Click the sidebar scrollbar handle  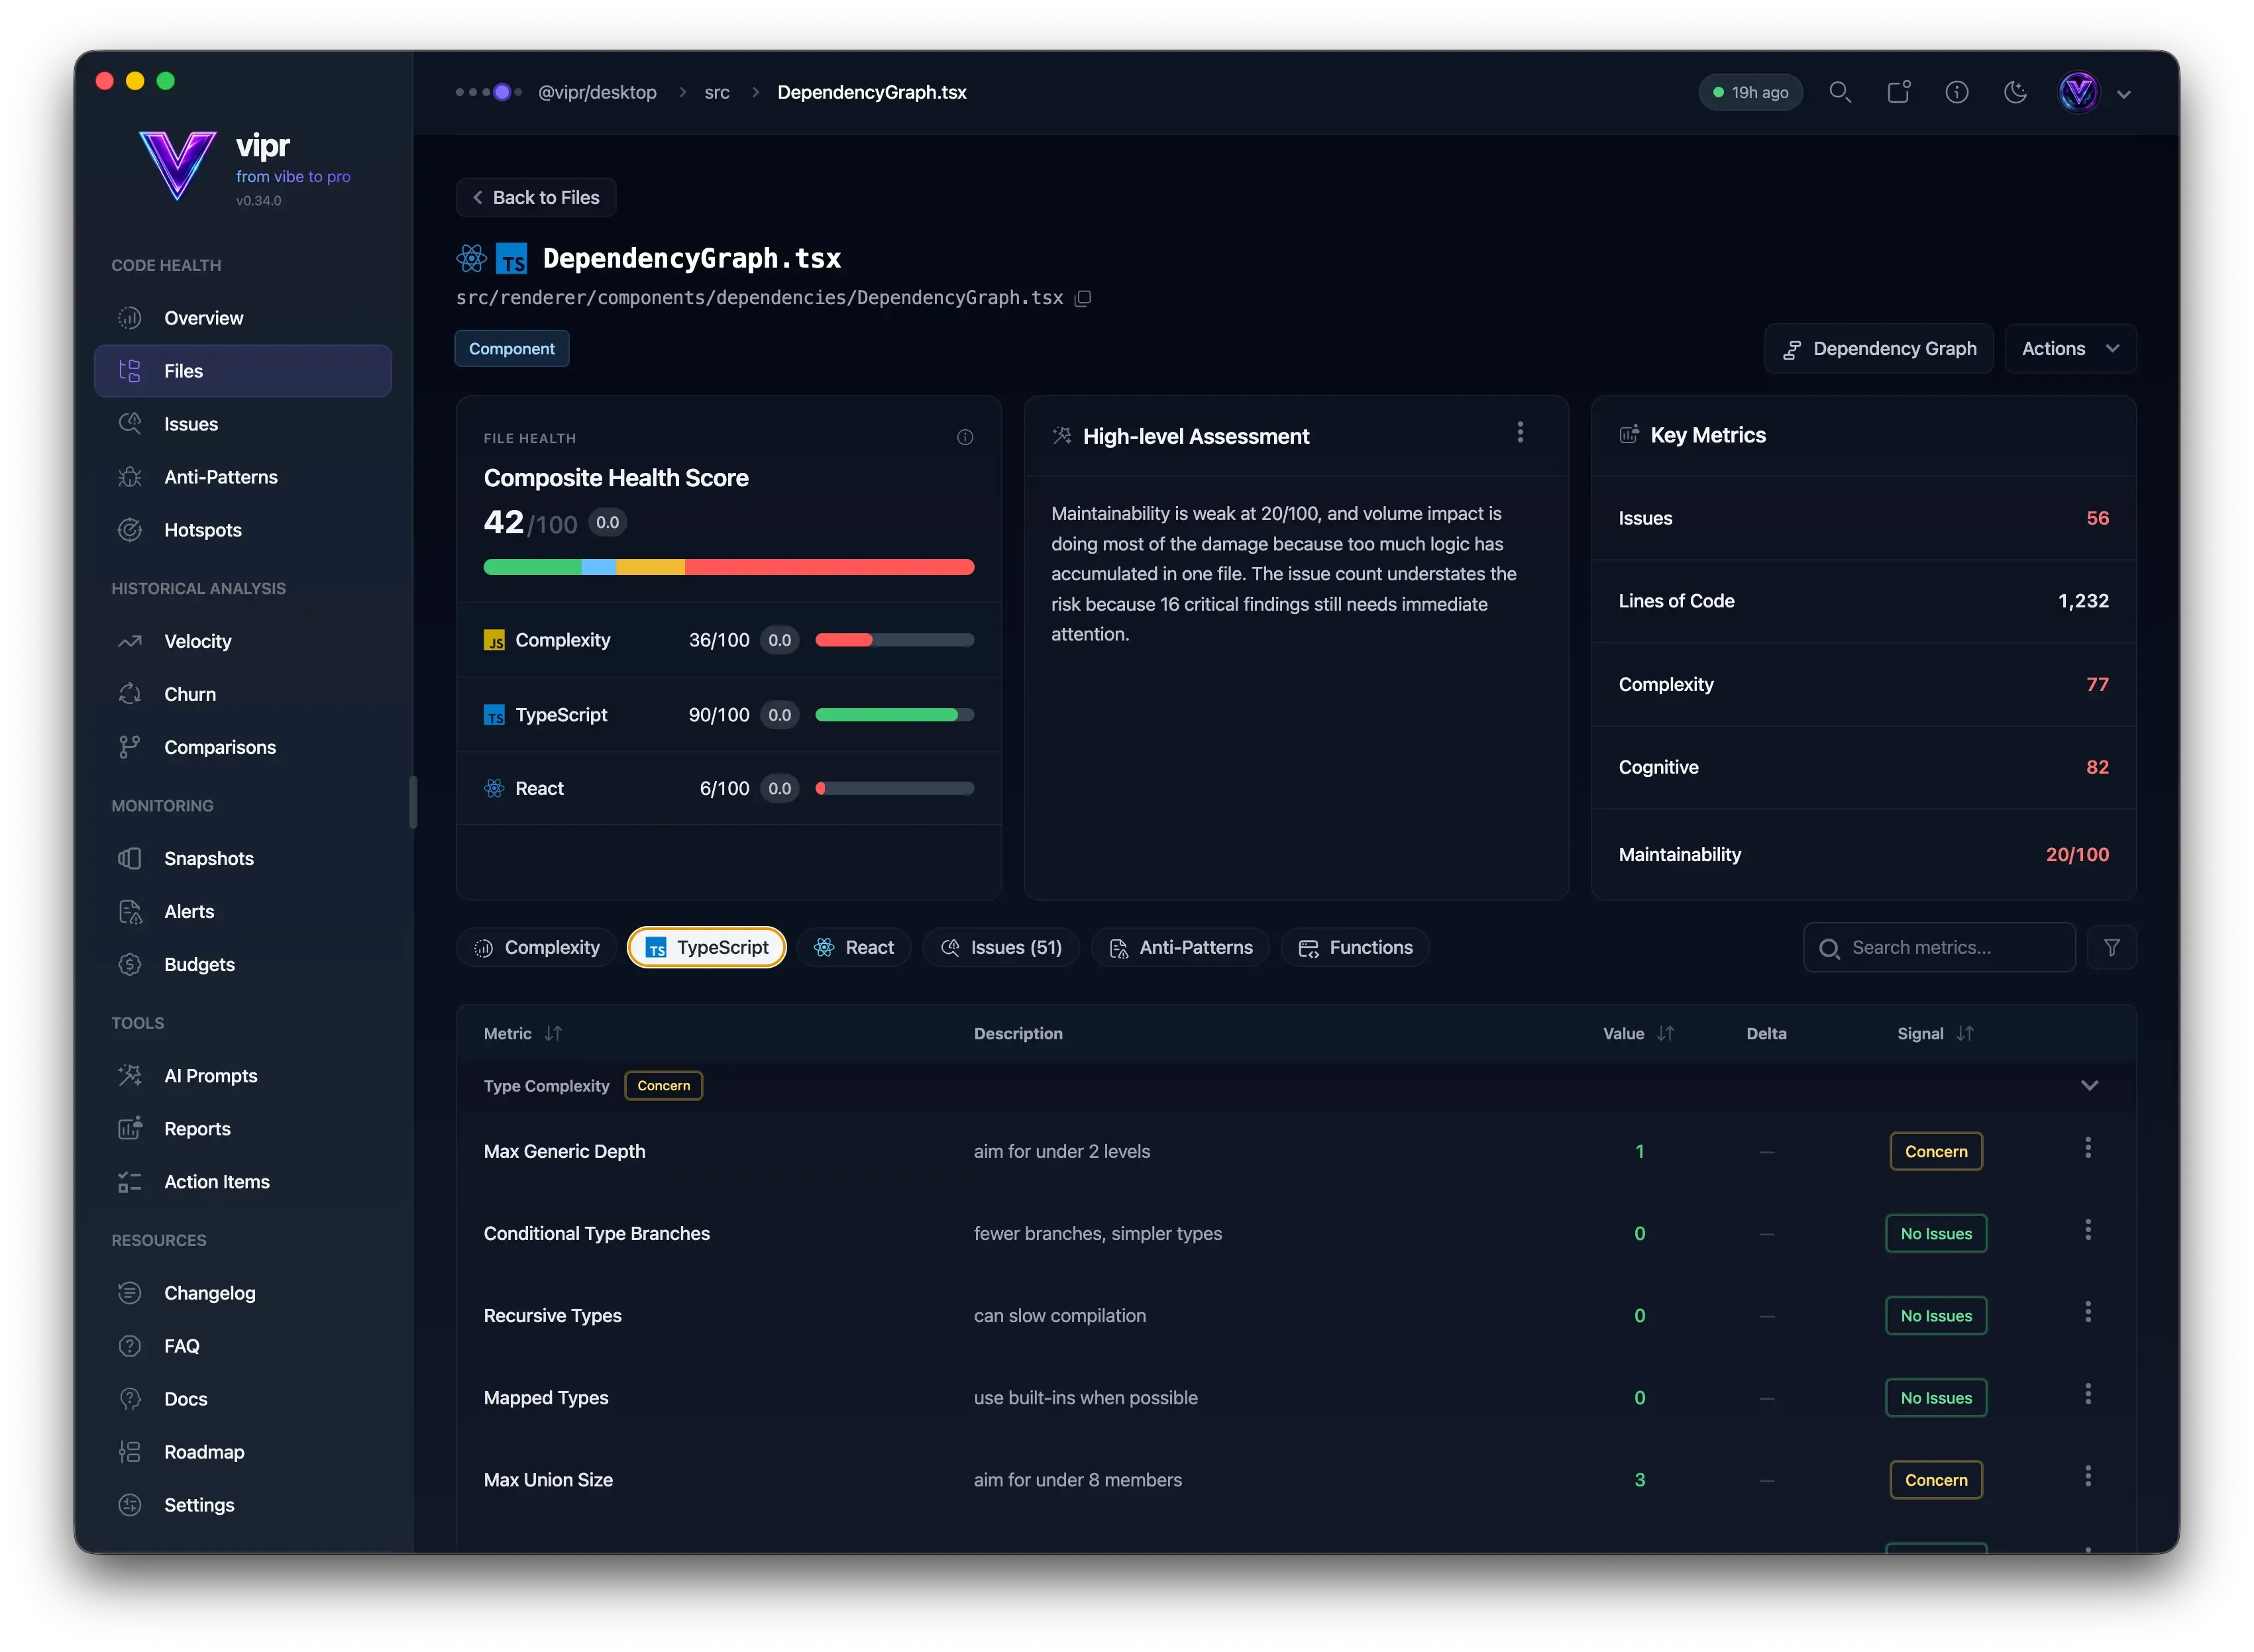coord(413,803)
